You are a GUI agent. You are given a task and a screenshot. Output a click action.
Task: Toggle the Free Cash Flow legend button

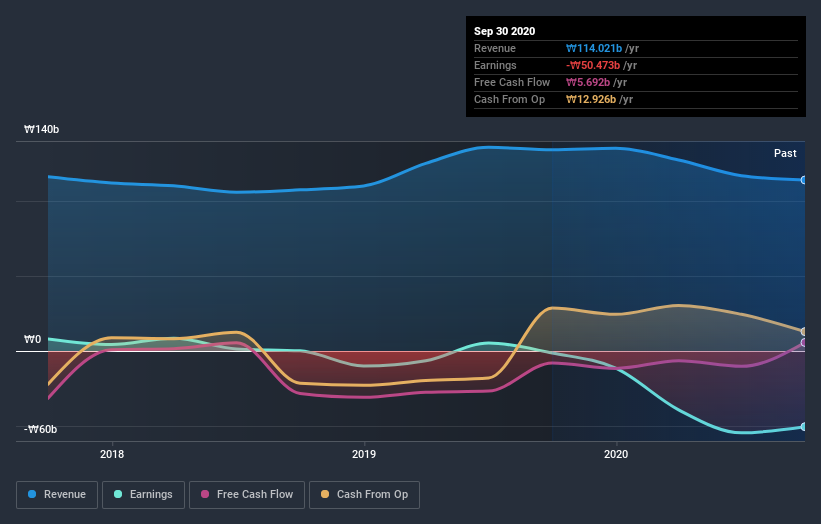(247, 495)
